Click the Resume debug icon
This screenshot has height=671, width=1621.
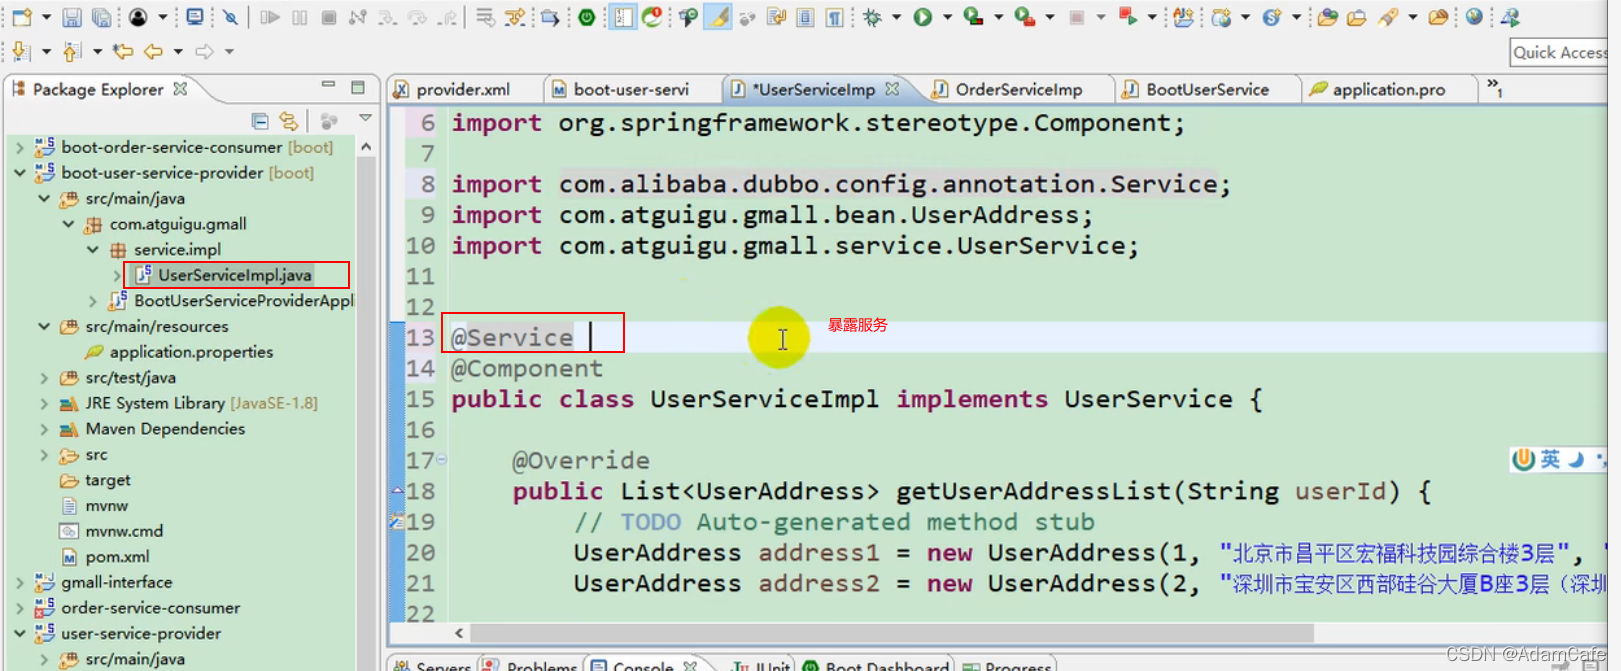pos(269,17)
